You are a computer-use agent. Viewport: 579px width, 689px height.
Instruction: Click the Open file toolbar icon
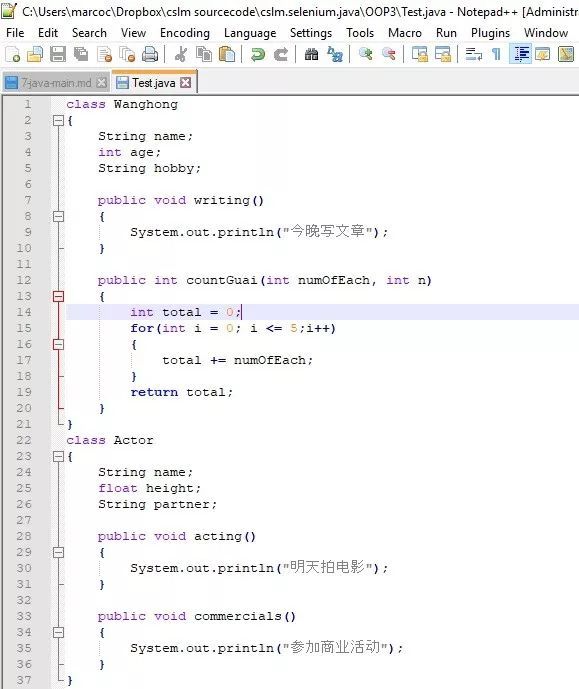35,54
